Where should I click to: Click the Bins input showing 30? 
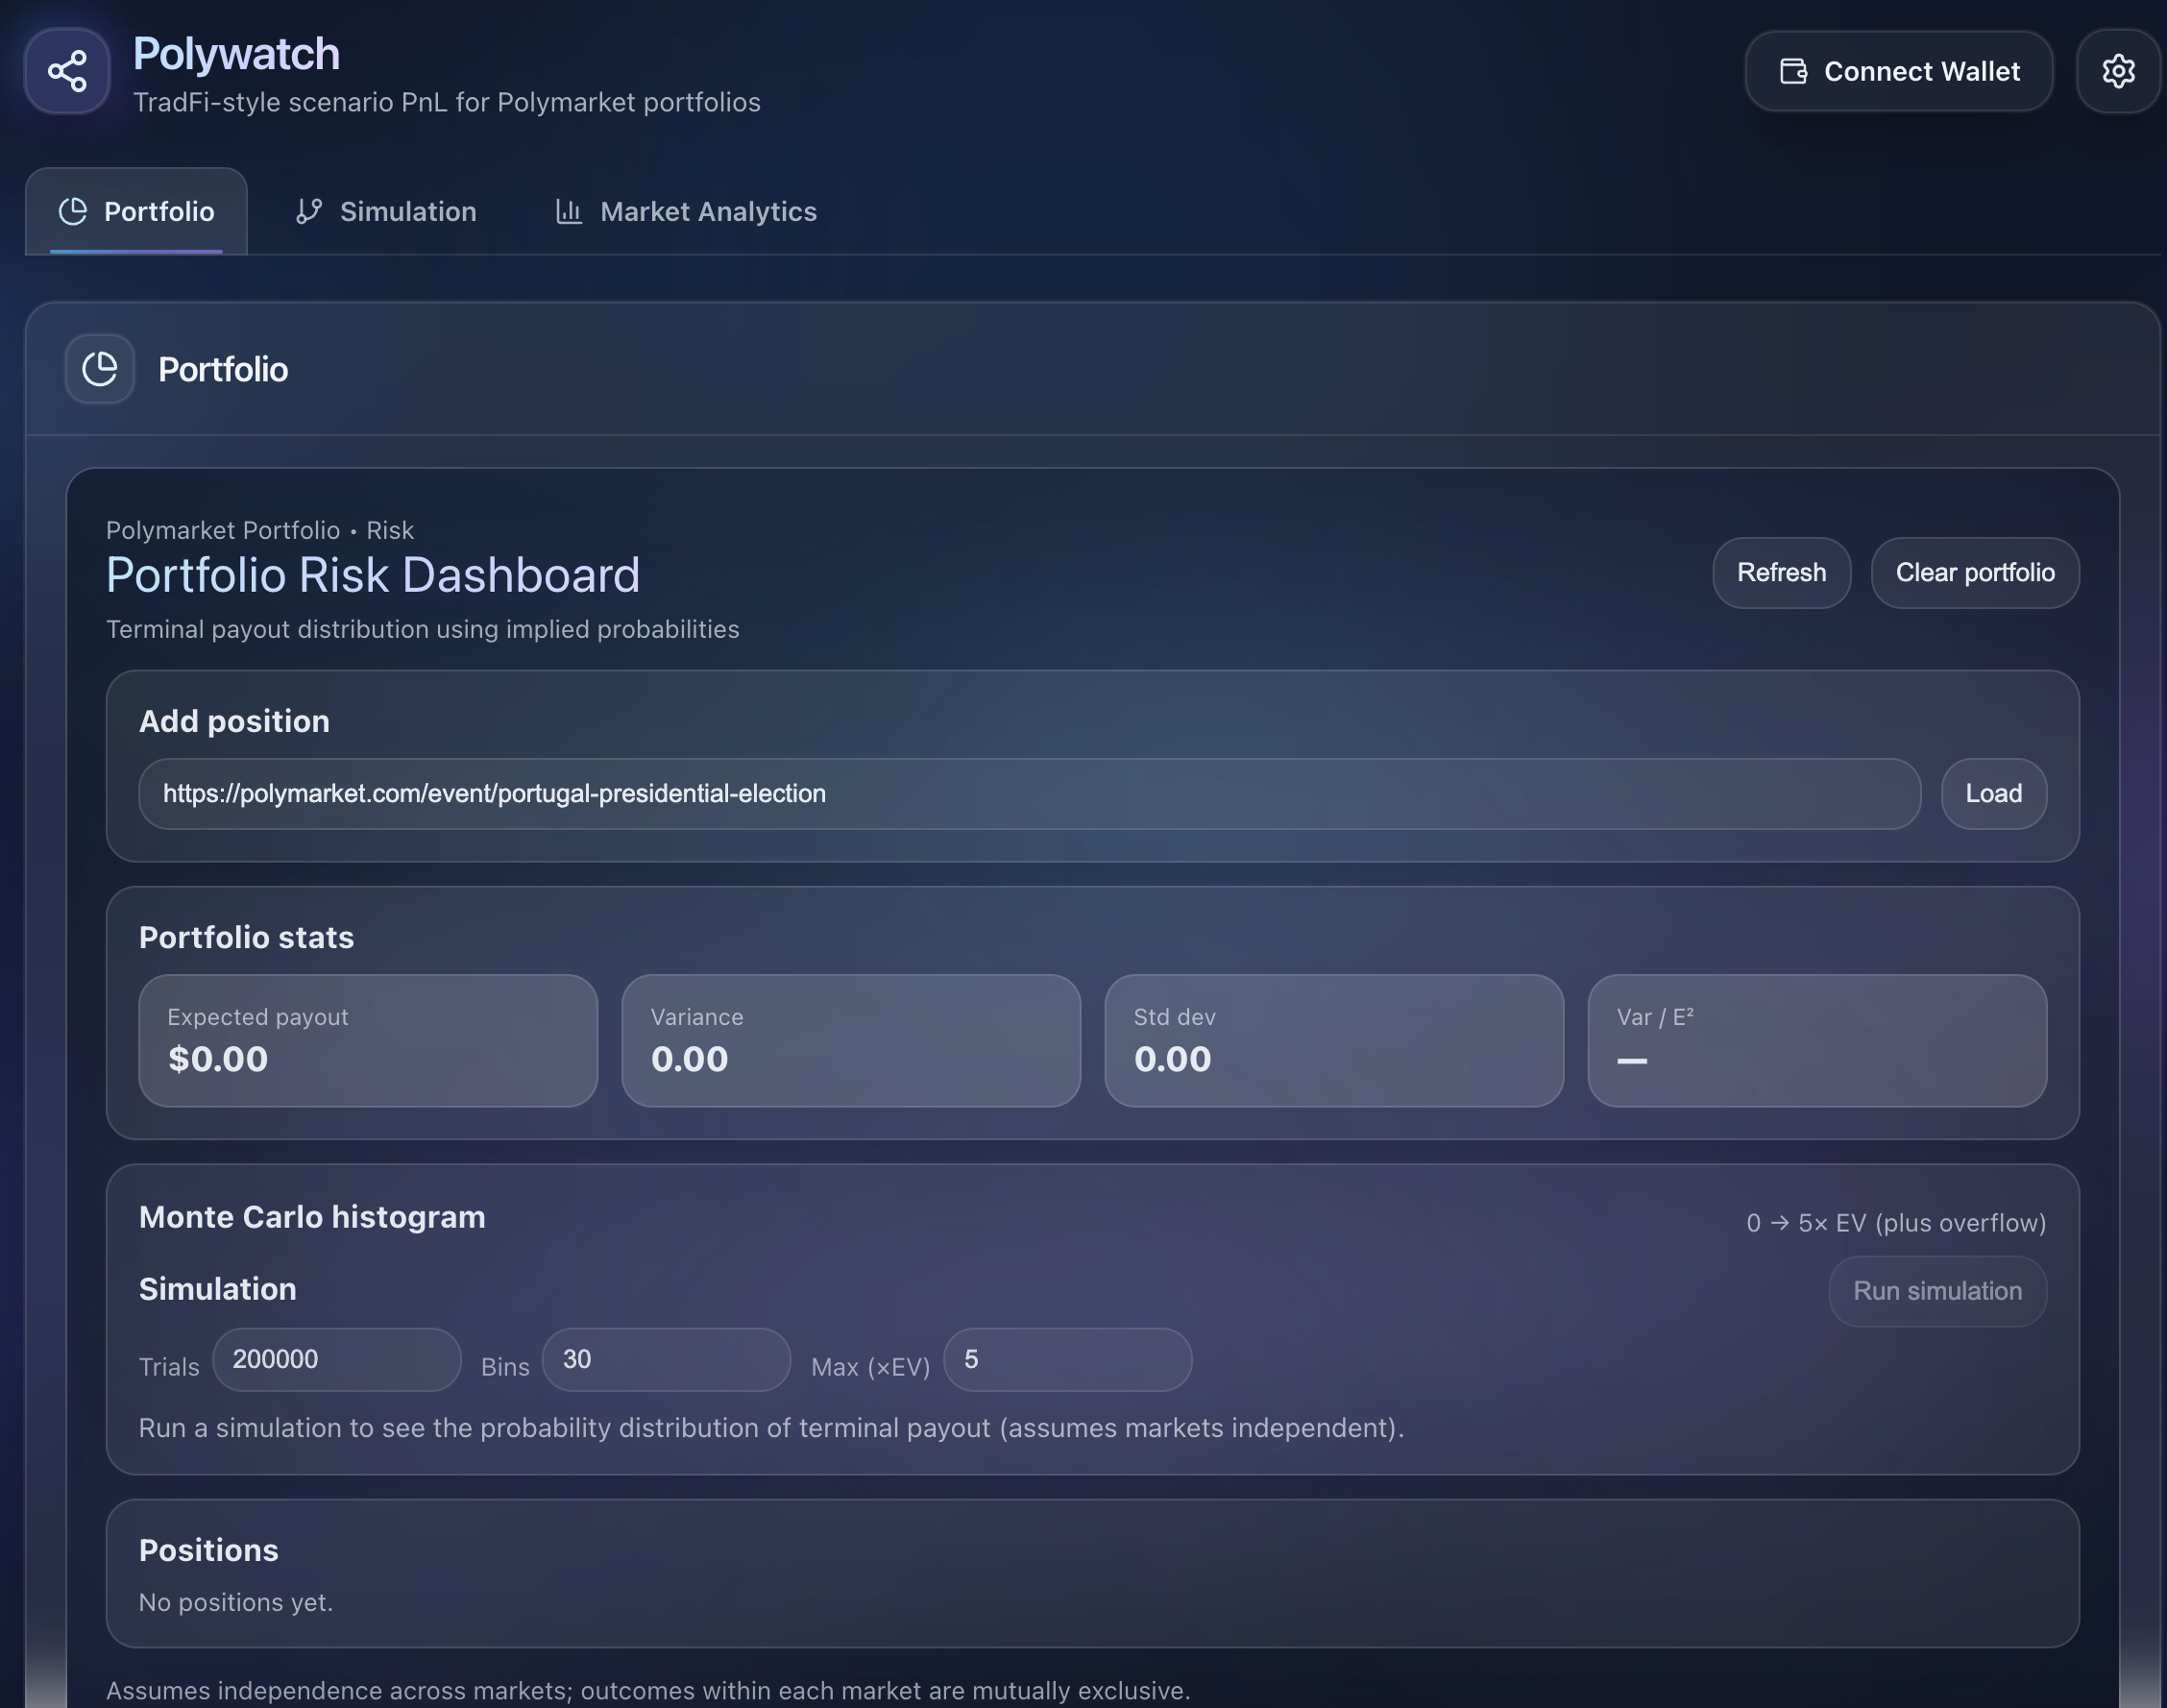[666, 1360]
